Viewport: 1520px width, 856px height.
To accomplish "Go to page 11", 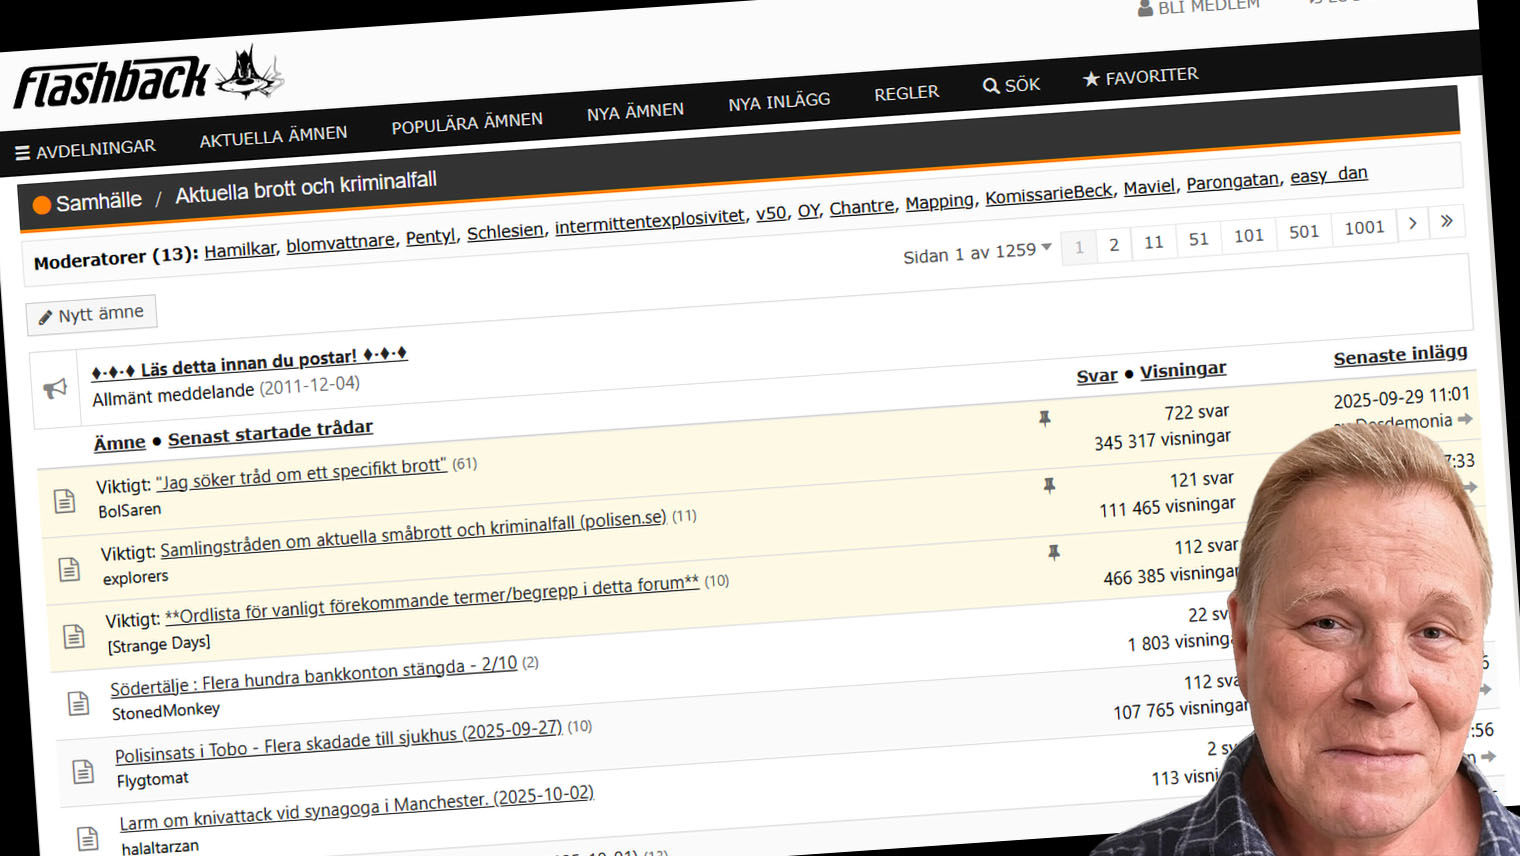I will (x=1153, y=242).
